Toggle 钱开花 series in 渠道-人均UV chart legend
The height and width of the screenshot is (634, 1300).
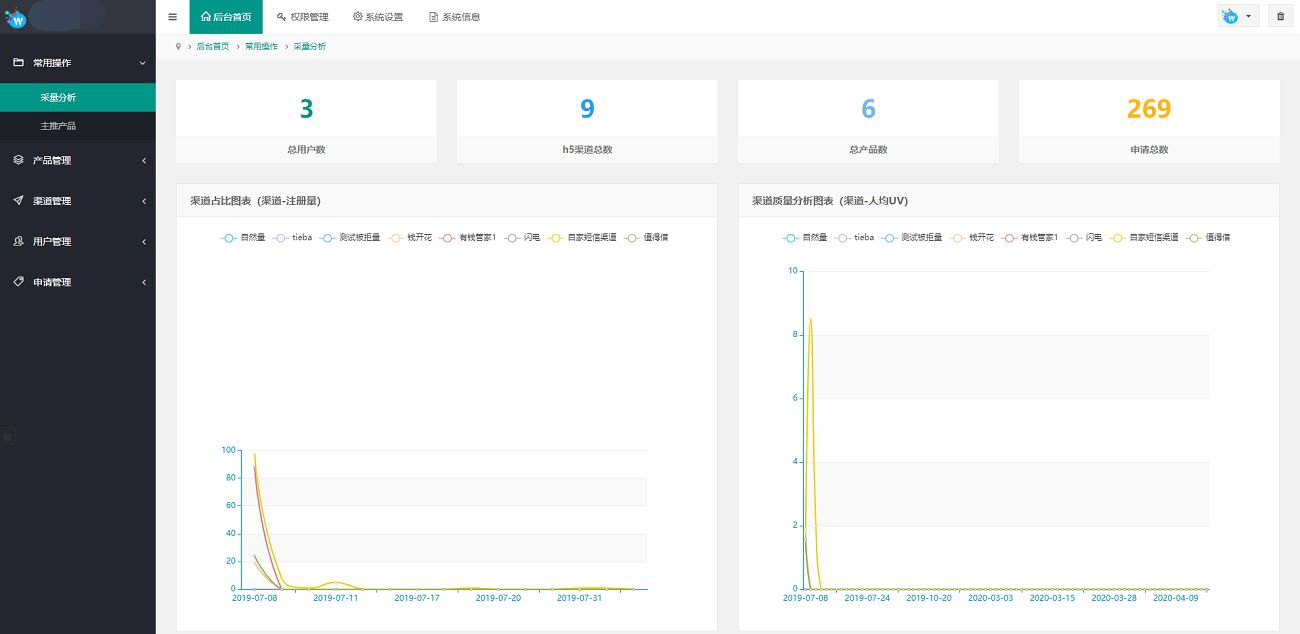pos(972,238)
